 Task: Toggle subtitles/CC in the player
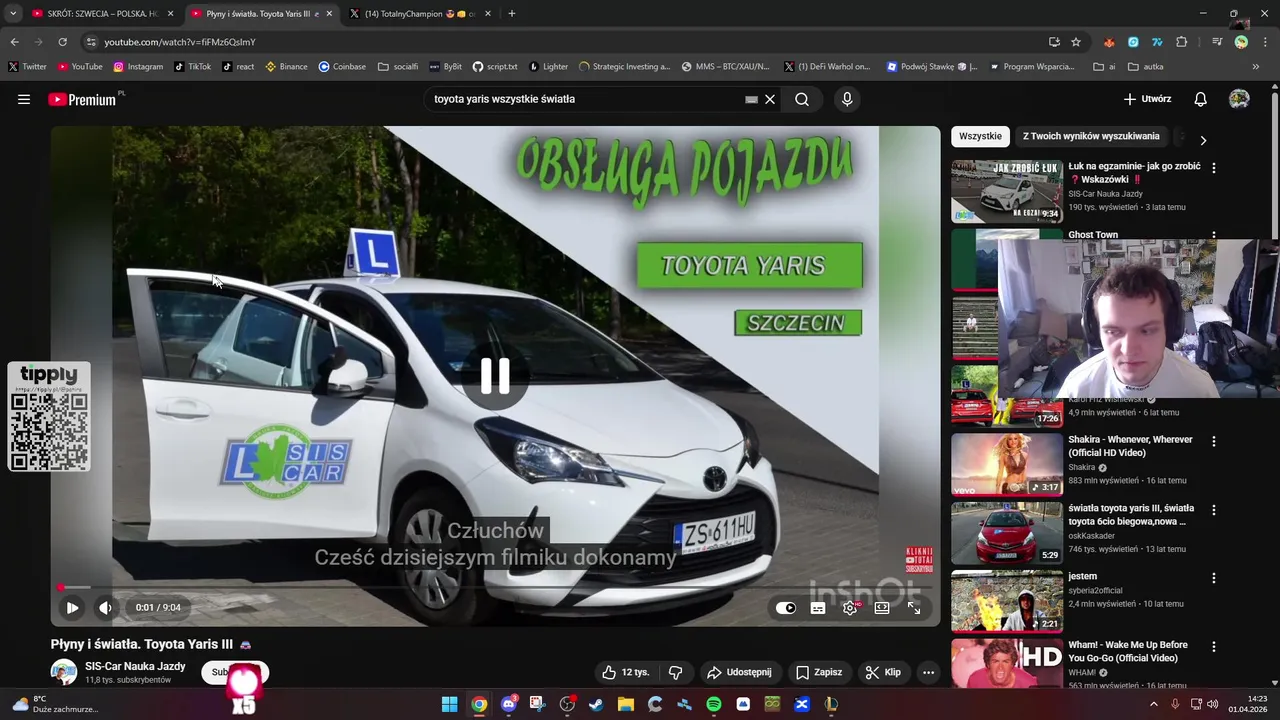tap(818, 607)
